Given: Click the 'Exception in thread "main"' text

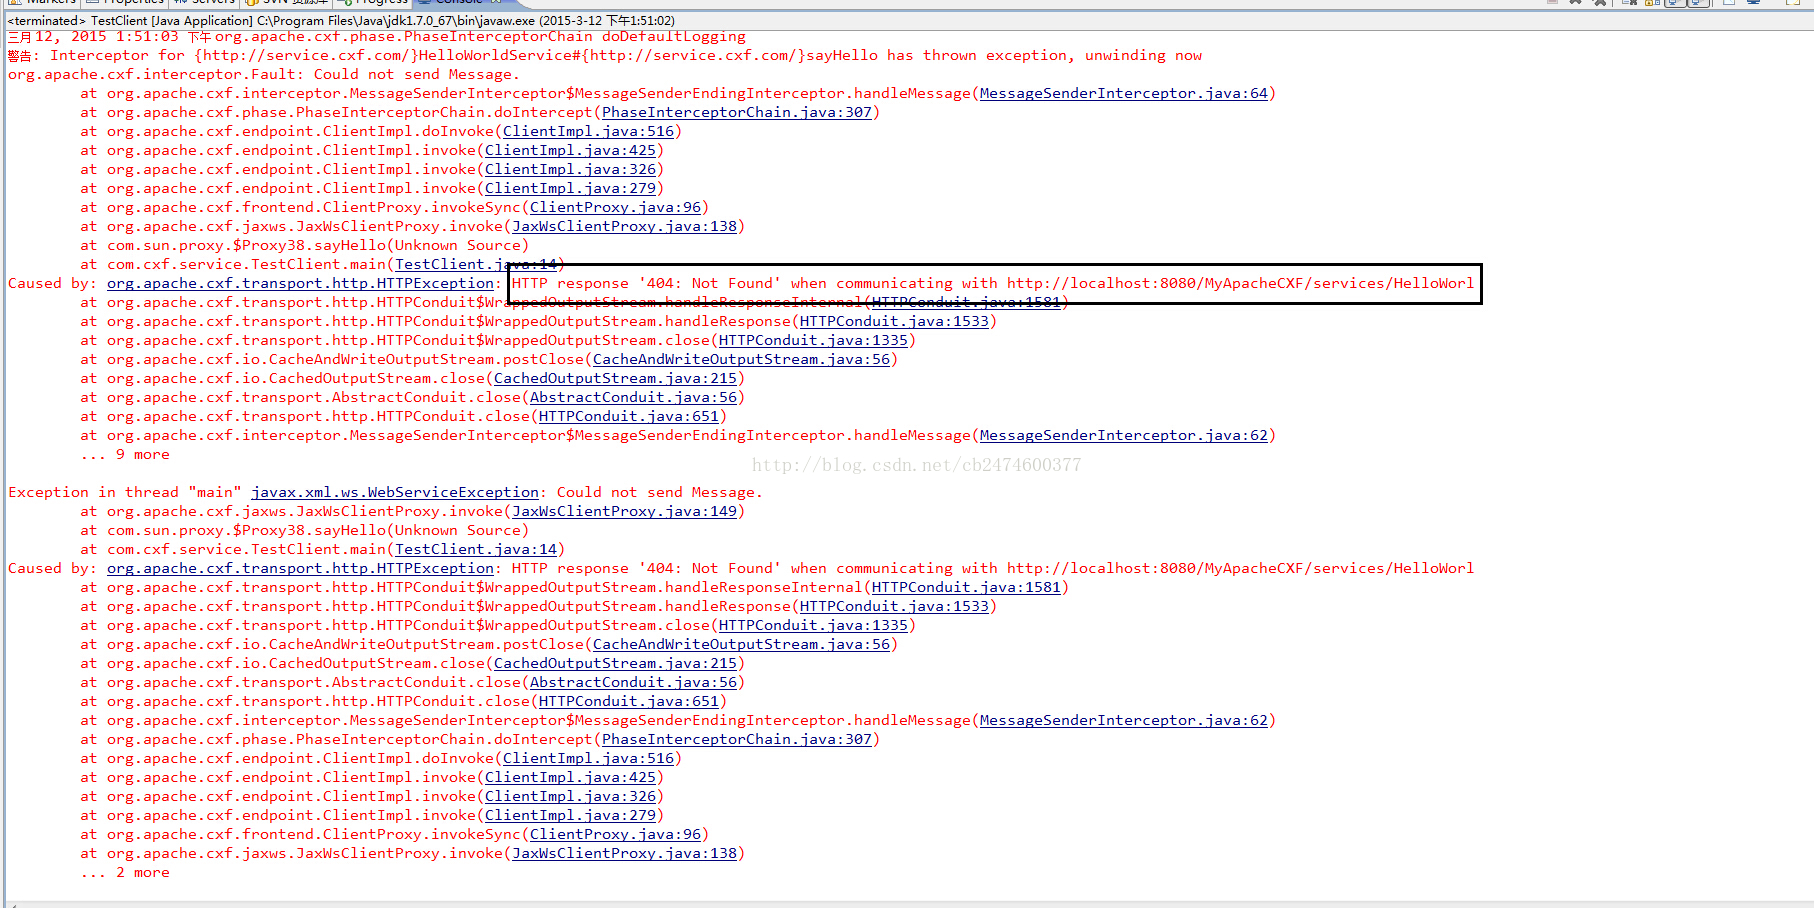Looking at the screenshot, I should click(125, 492).
